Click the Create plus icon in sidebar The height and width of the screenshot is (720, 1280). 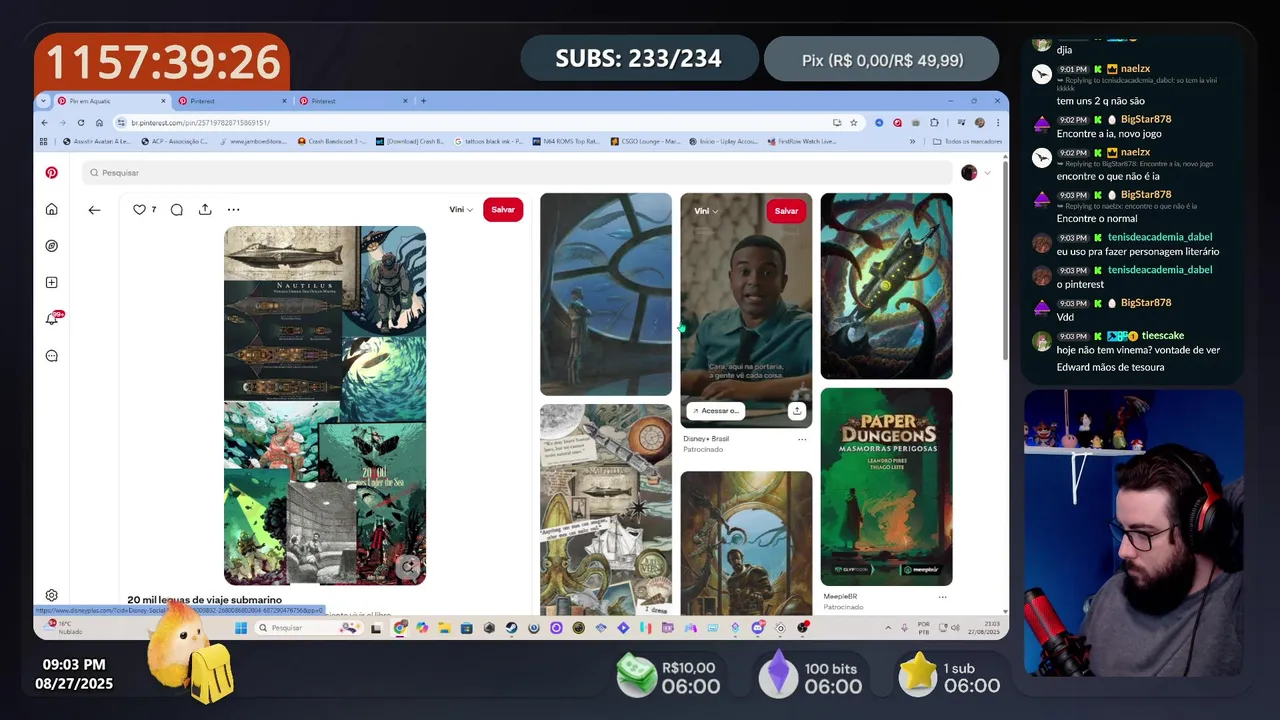tap(52, 282)
